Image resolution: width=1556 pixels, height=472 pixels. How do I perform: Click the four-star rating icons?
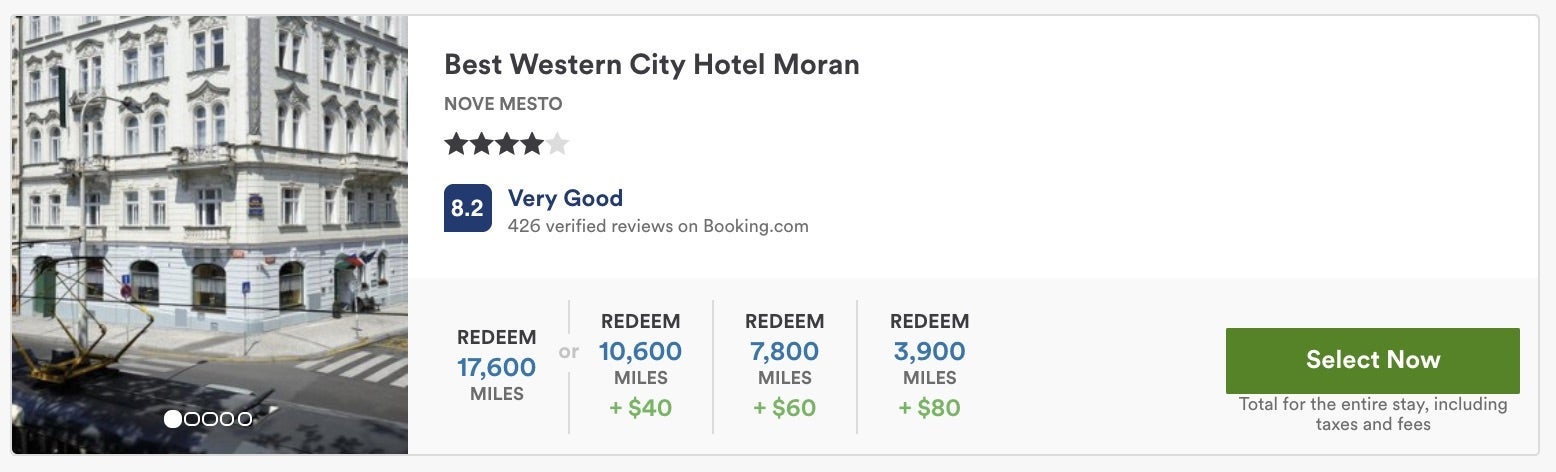[x=494, y=145]
